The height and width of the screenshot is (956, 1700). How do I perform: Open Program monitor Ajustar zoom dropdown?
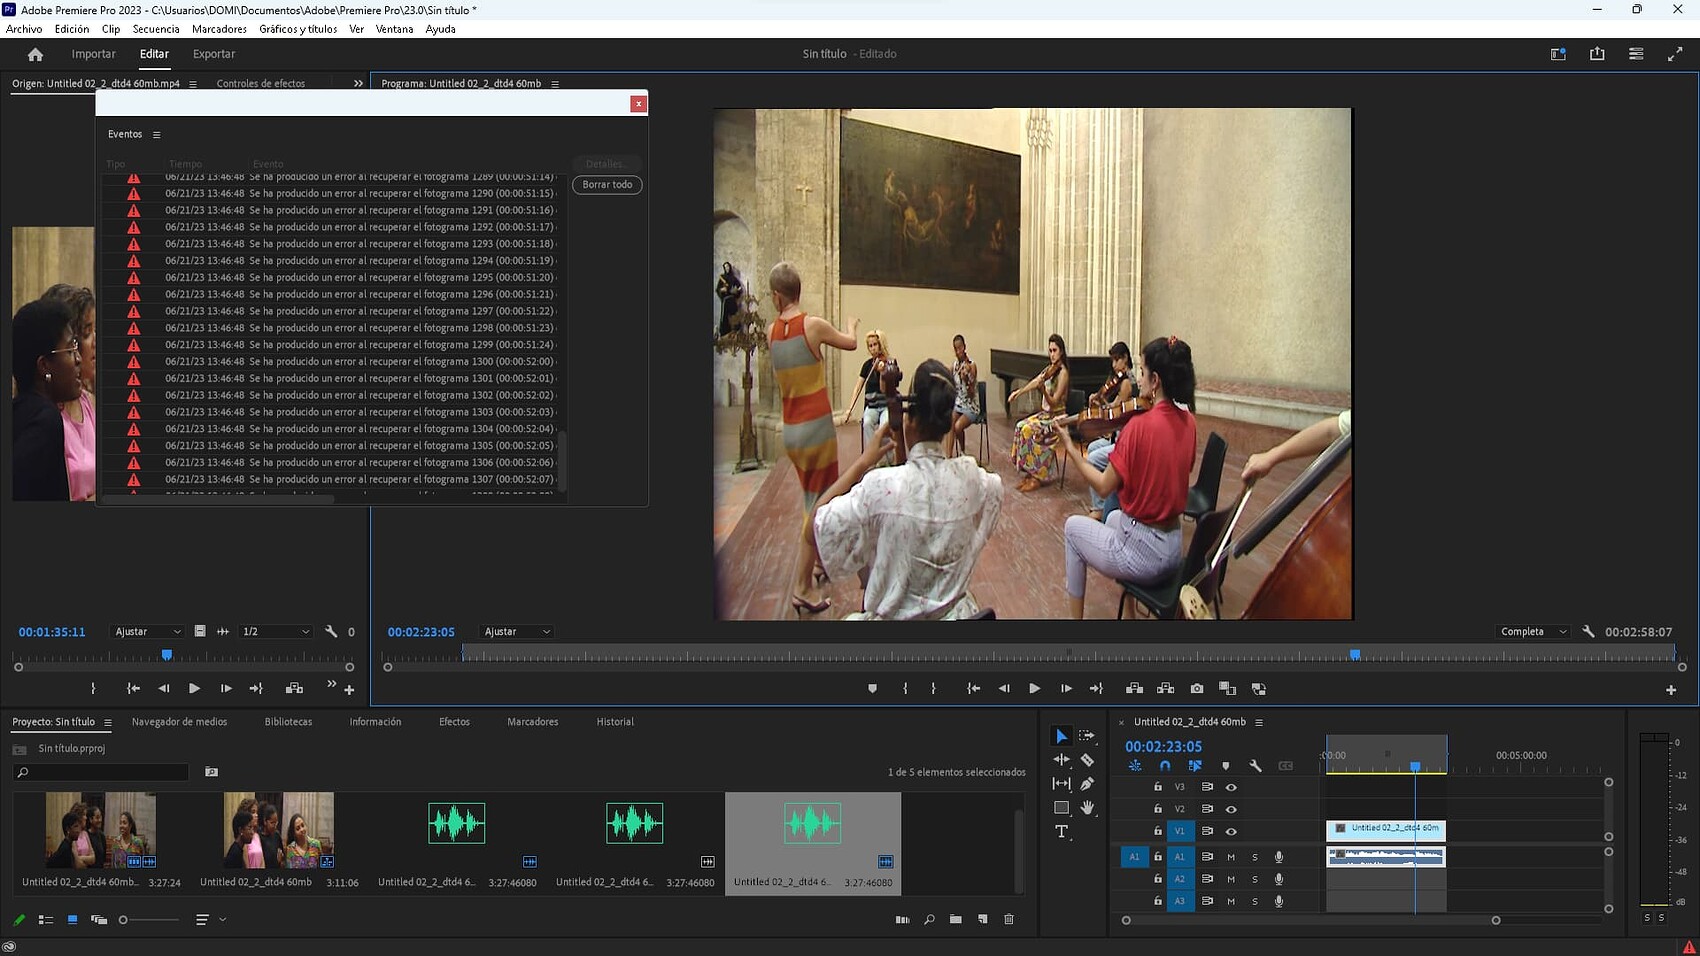click(x=516, y=632)
